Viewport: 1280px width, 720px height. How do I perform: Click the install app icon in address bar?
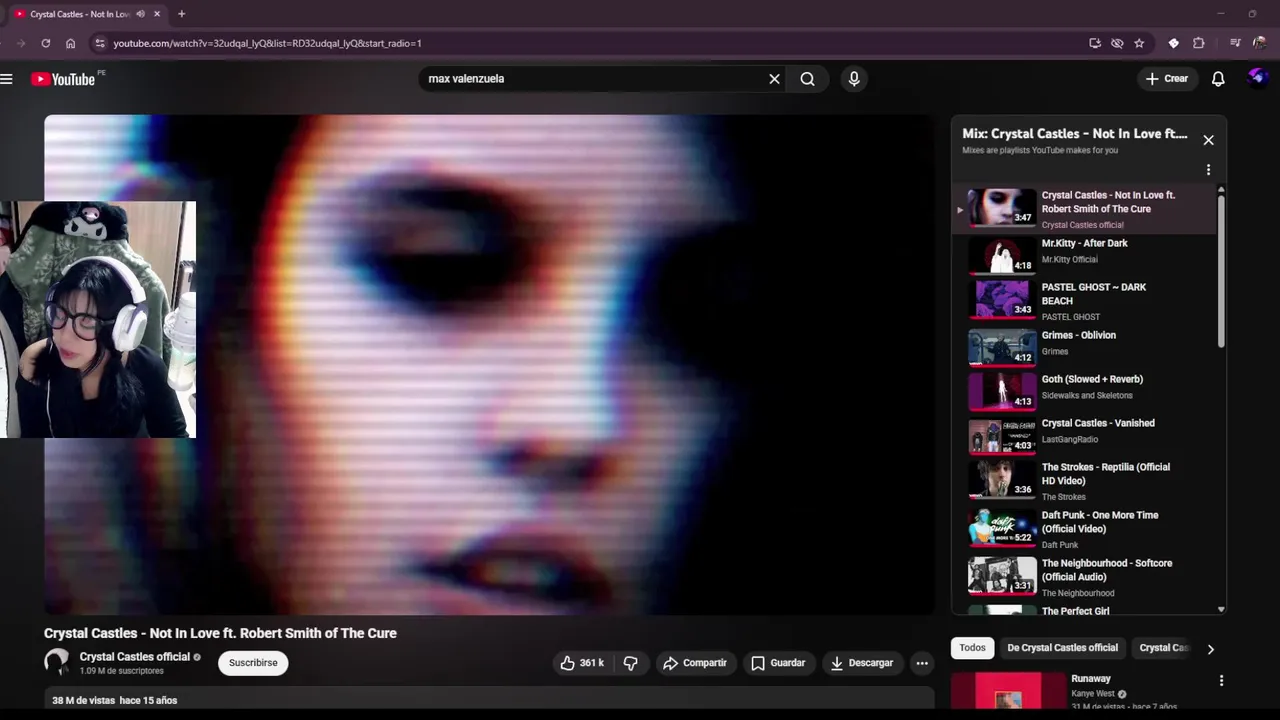pyautogui.click(x=1095, y=43)
